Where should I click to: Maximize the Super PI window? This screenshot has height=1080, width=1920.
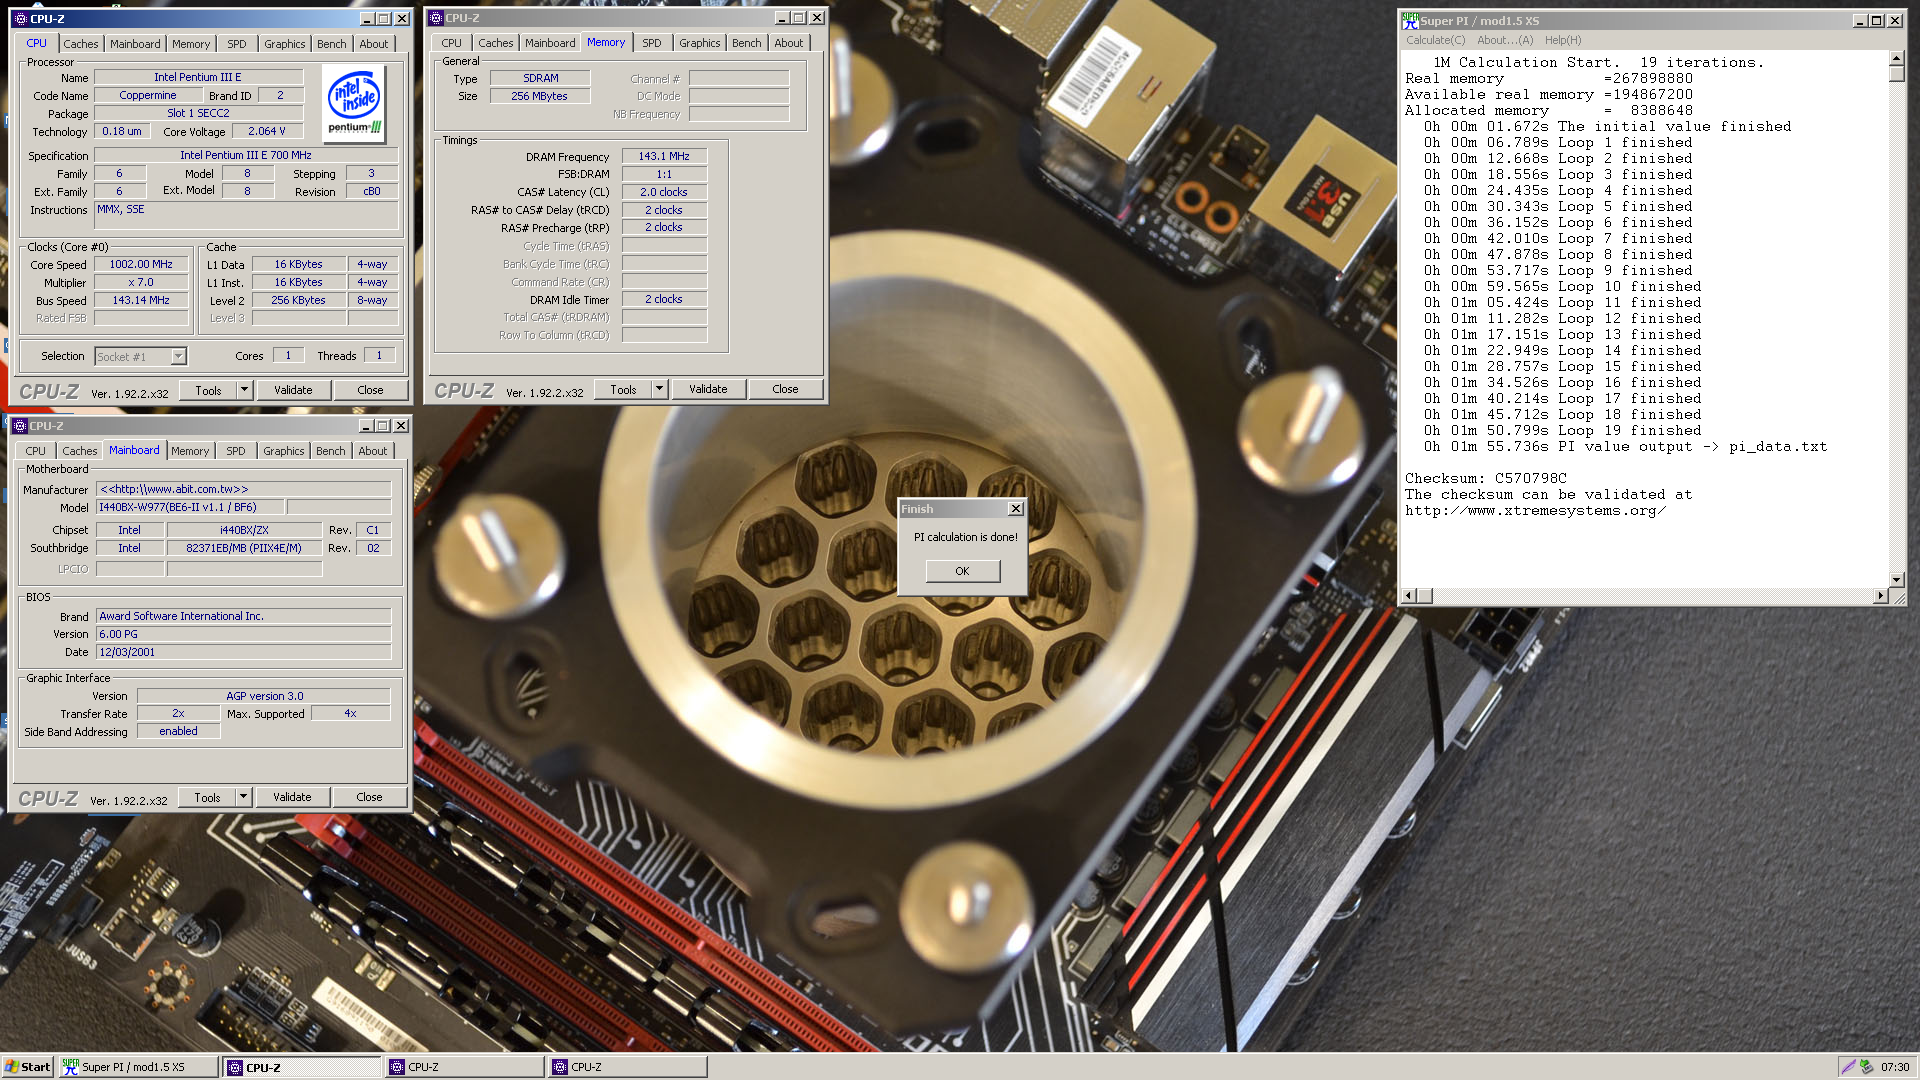(x=1876, y=20)
